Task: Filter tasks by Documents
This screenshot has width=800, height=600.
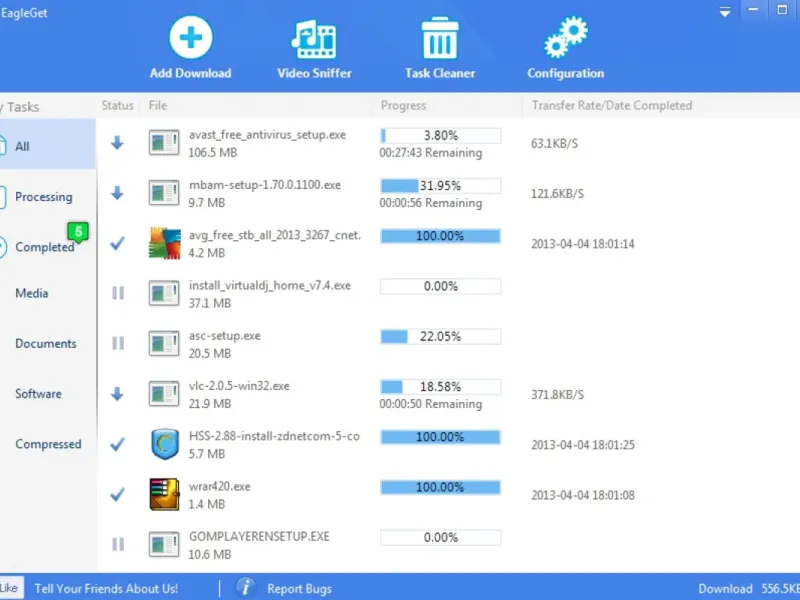Action: point(47,343)
